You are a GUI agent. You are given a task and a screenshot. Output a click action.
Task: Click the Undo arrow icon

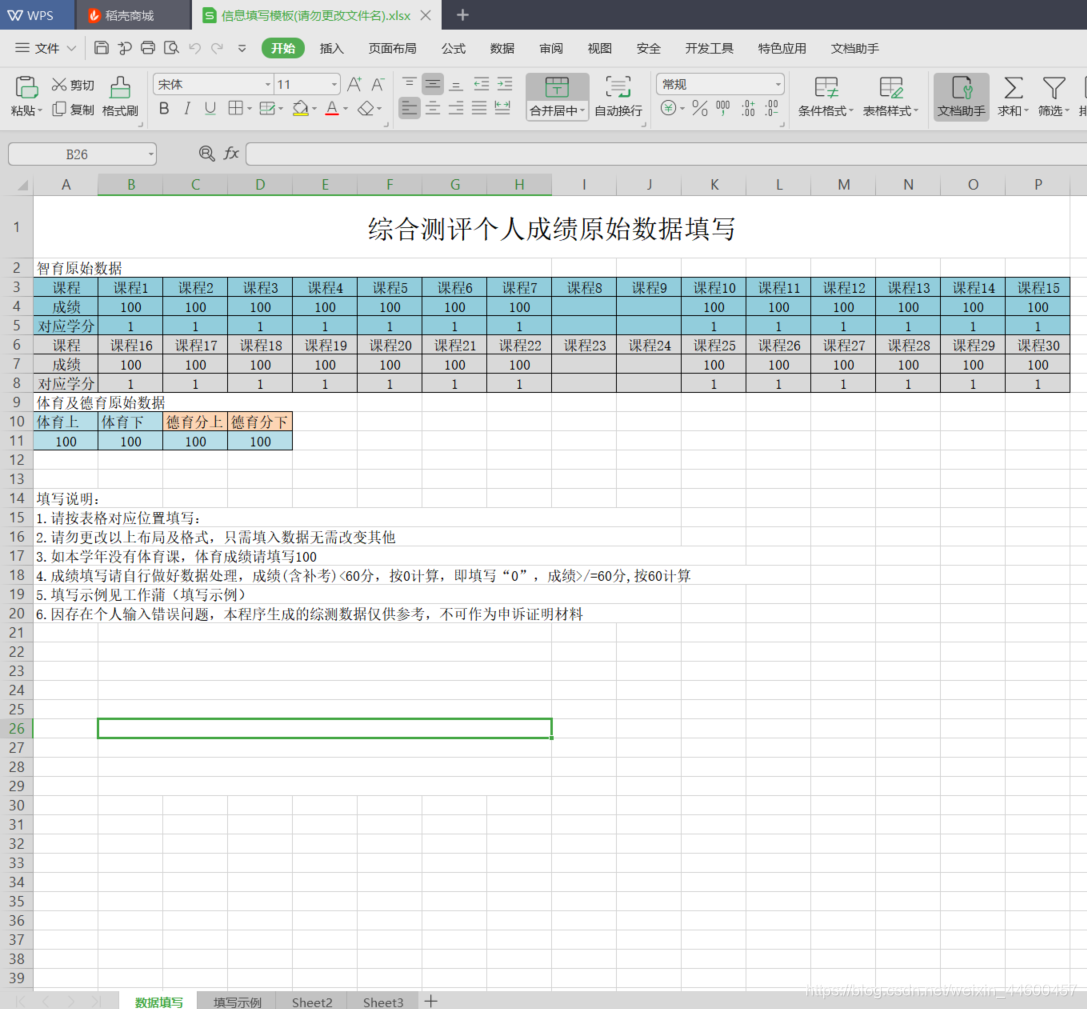pos(195,48)
